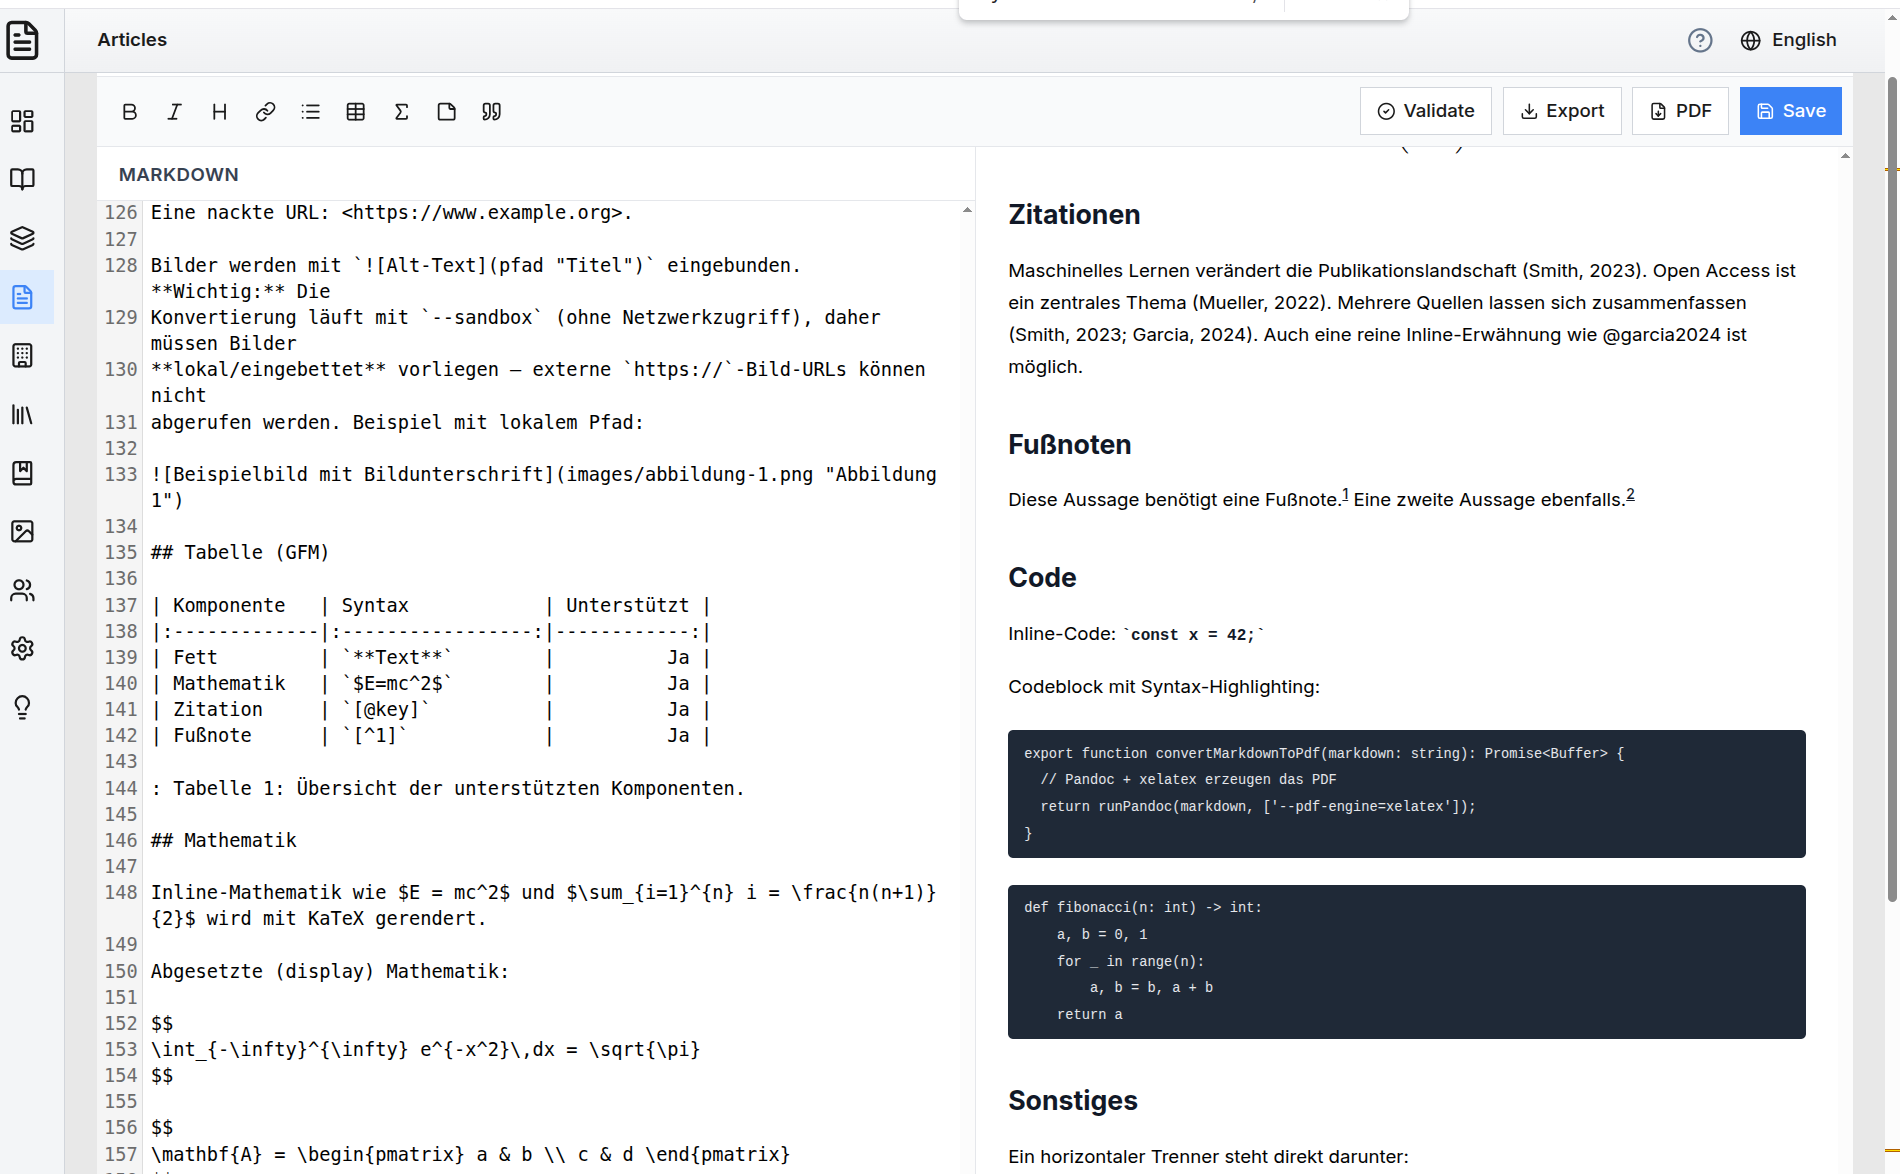Open the image gallery icon in sidebar
The image size is (1900, 1174).
tap(22, 531)
